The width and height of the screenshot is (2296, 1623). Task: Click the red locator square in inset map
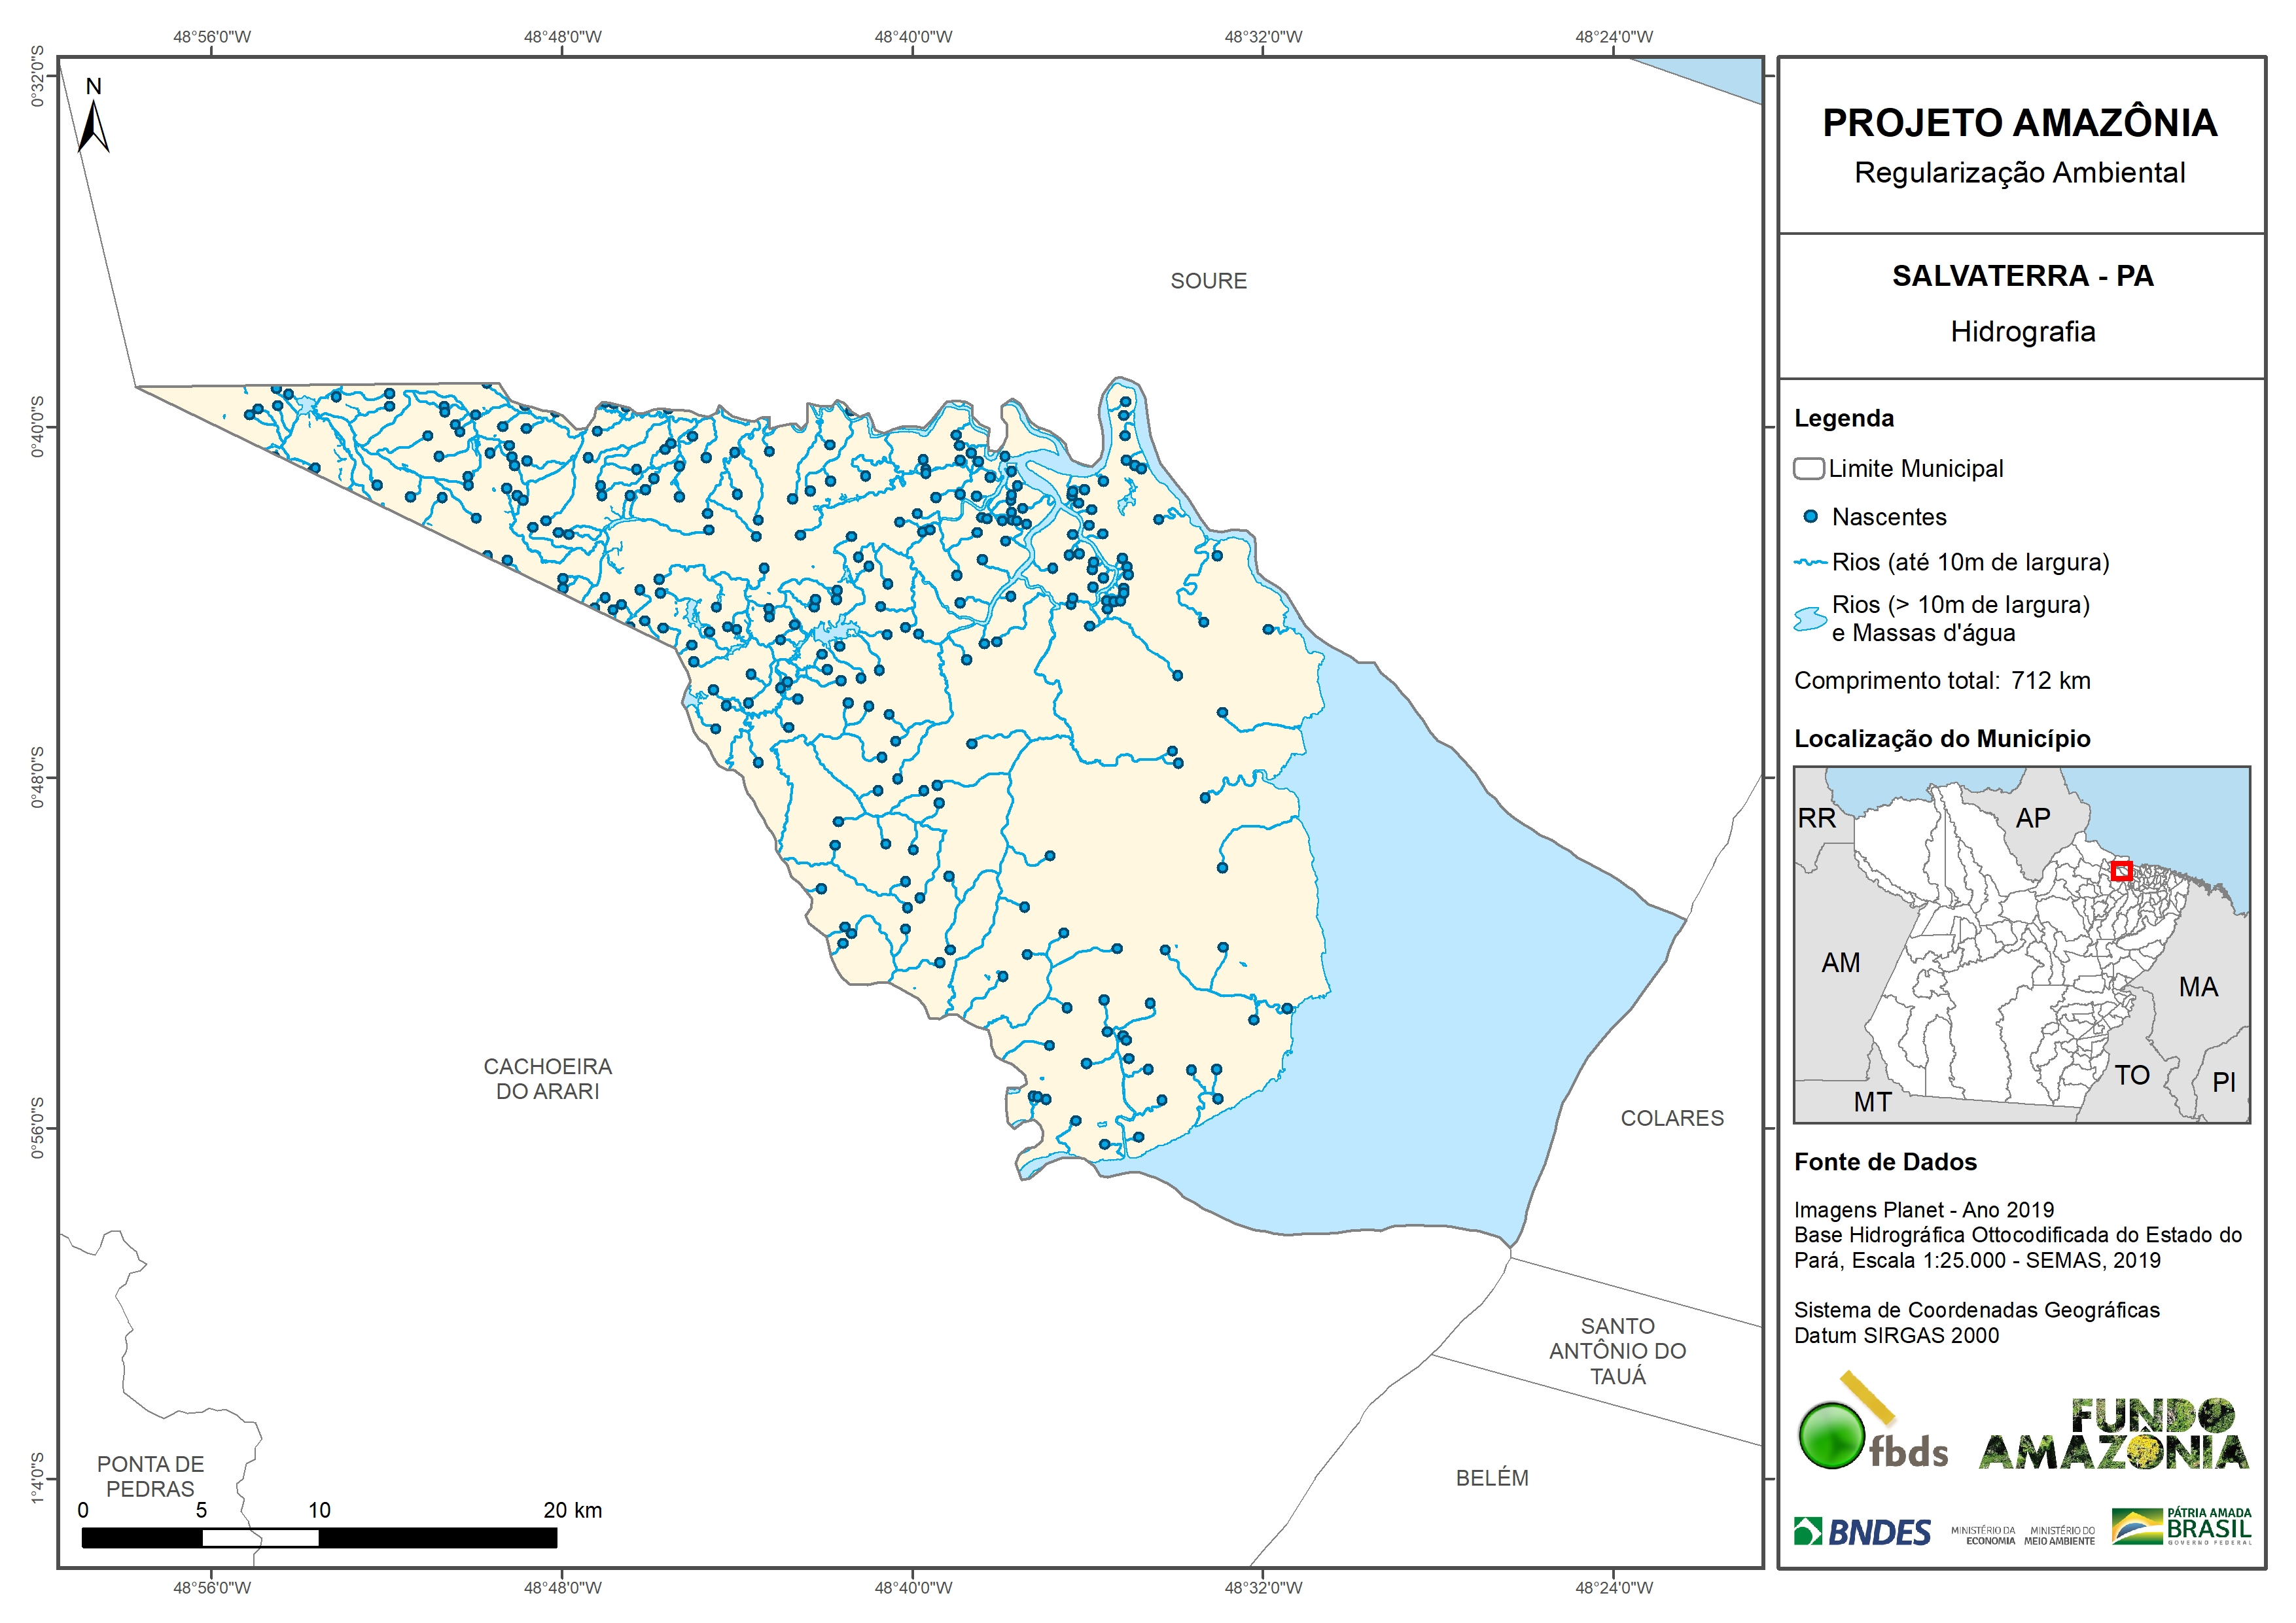pos(2121,871)
